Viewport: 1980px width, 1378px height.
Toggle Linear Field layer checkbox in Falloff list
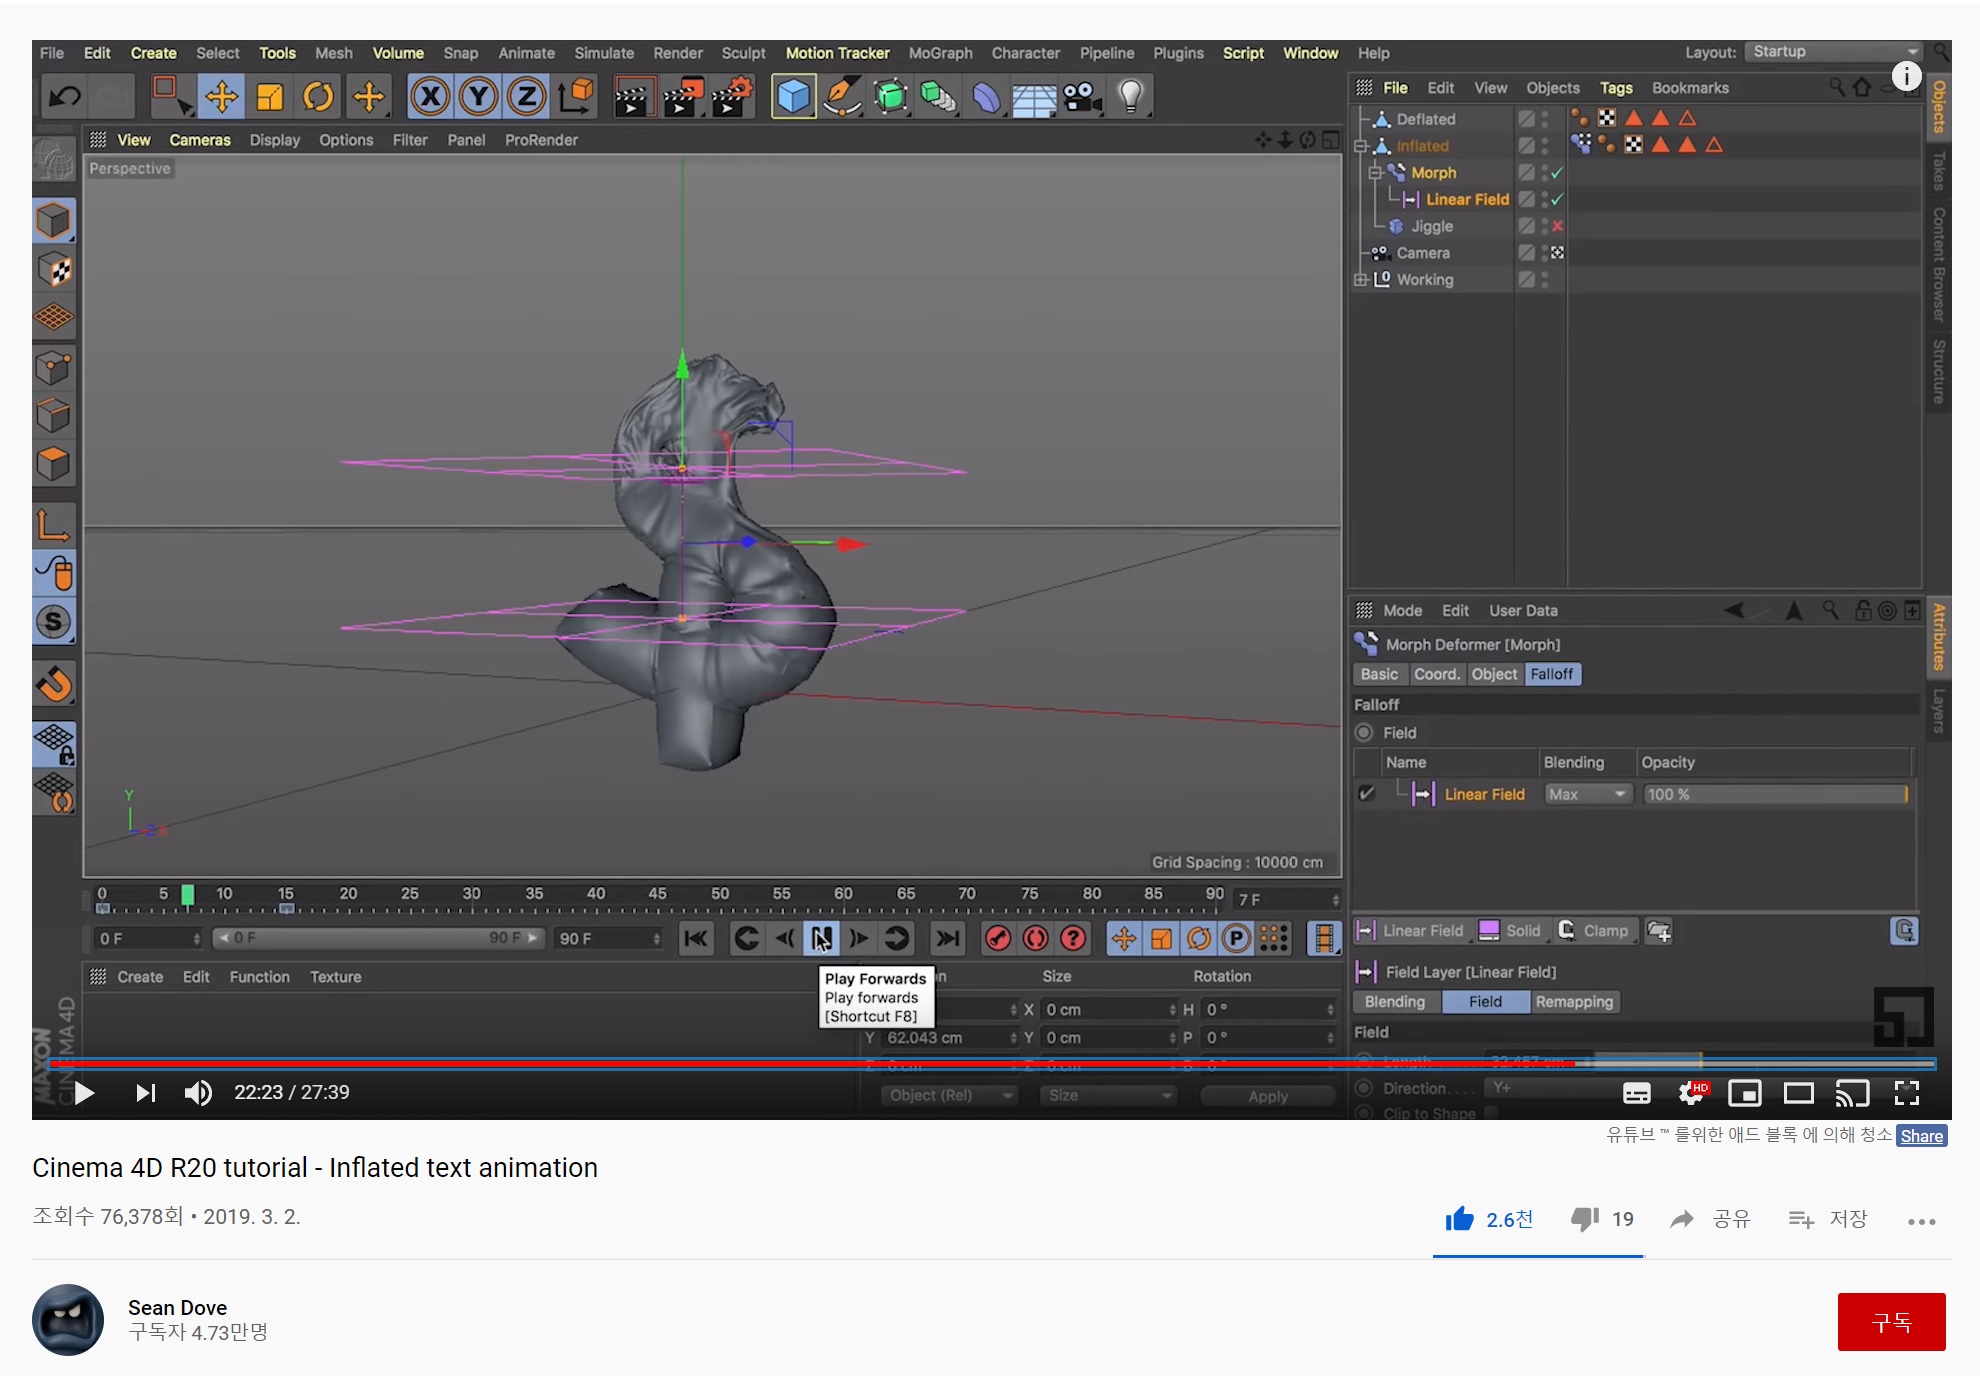coord(1367,794)
